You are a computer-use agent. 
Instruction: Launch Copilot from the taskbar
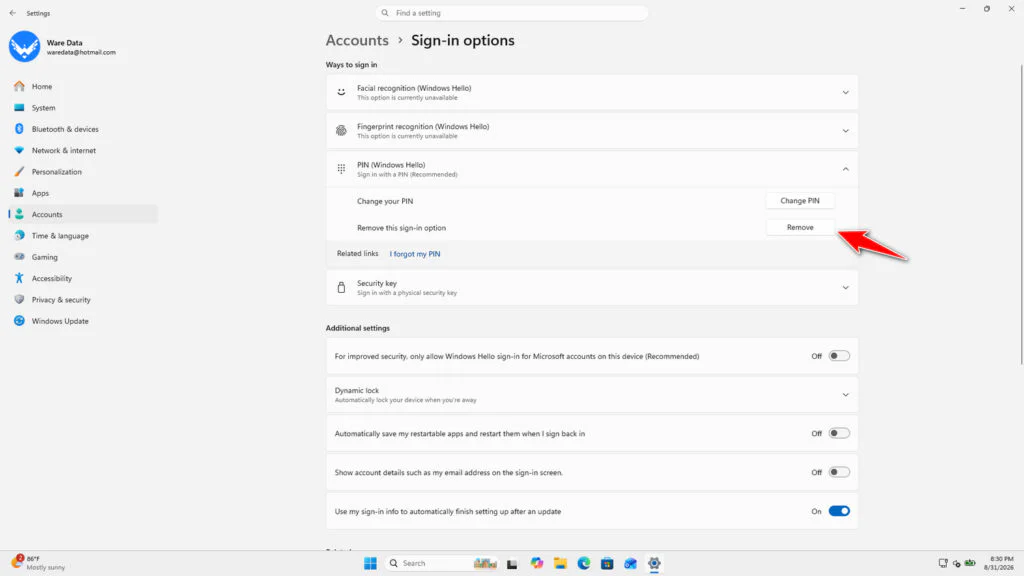coord(537,563)
